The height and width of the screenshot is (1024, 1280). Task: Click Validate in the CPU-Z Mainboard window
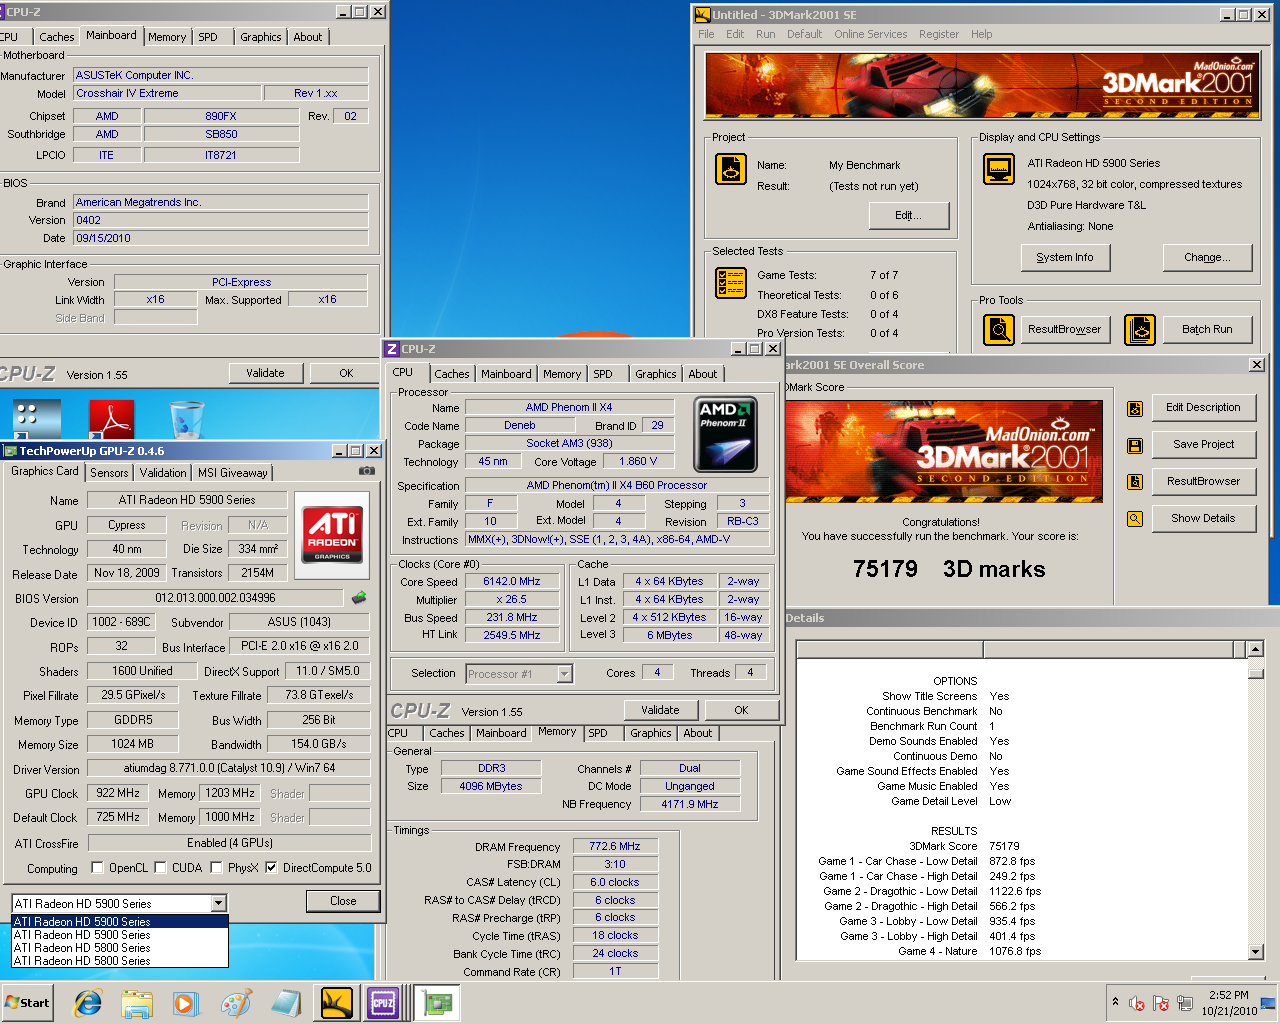pyautogui.click(x=265, y=373)
